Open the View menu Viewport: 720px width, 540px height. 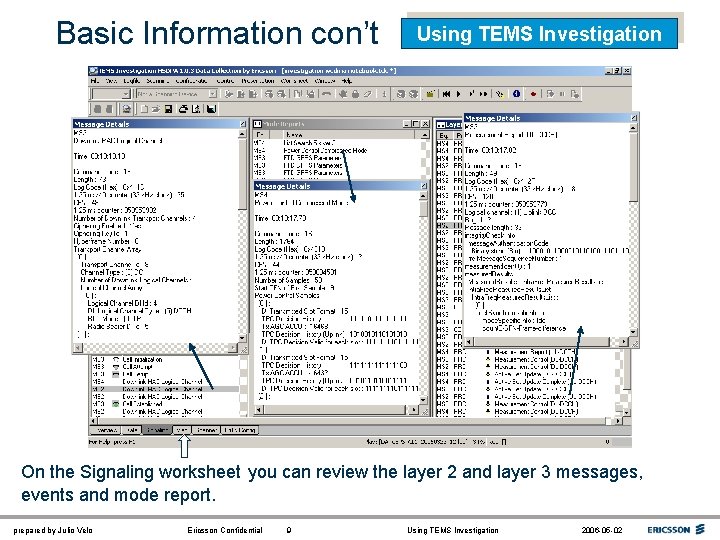coord(111,81)
